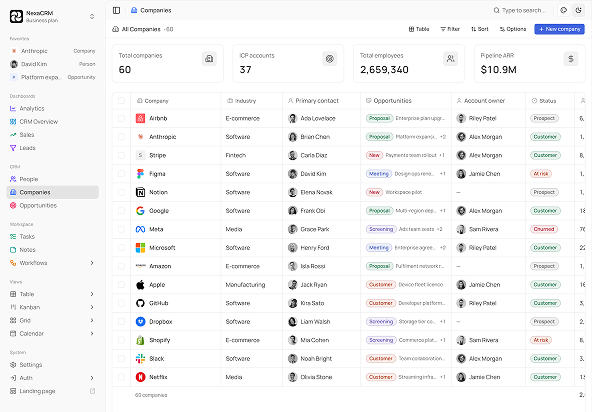Click the New company button
The width and height of the screenshot is (592, 412).
[559, 29]
